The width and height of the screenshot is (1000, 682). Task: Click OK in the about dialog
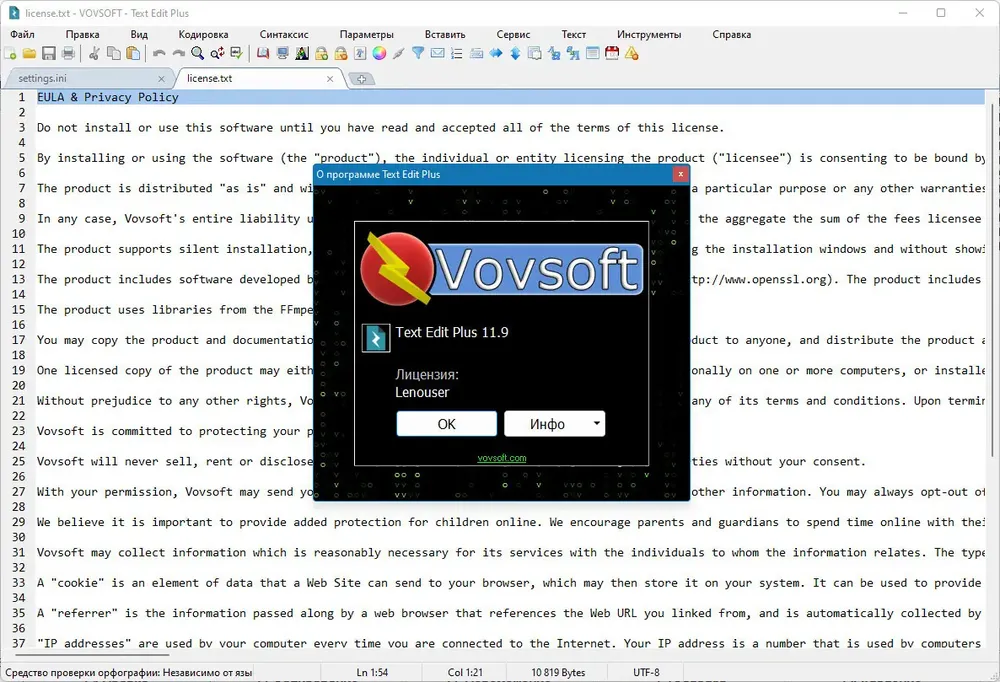[446, 424]
